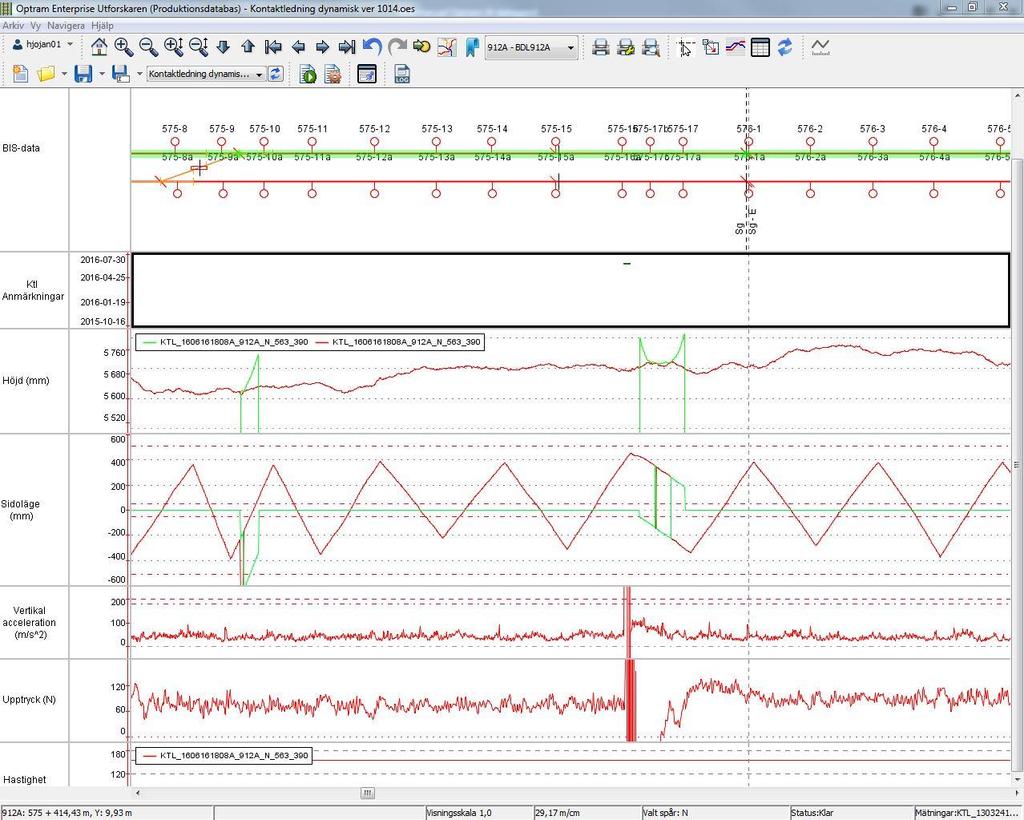Zoom out with the magnifier minus icon
Viewport: 1024px width, 820px height.
pyautogui.click(x=148, y=47)
